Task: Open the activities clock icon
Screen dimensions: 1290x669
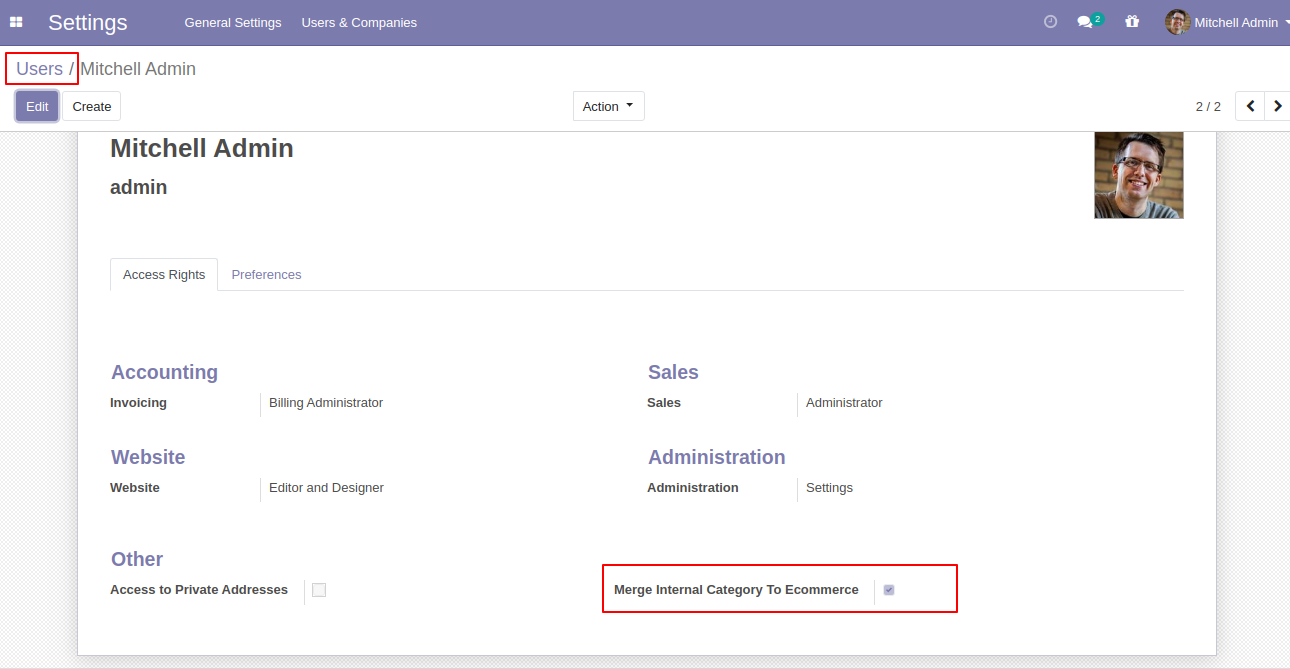Action: 1050,22
